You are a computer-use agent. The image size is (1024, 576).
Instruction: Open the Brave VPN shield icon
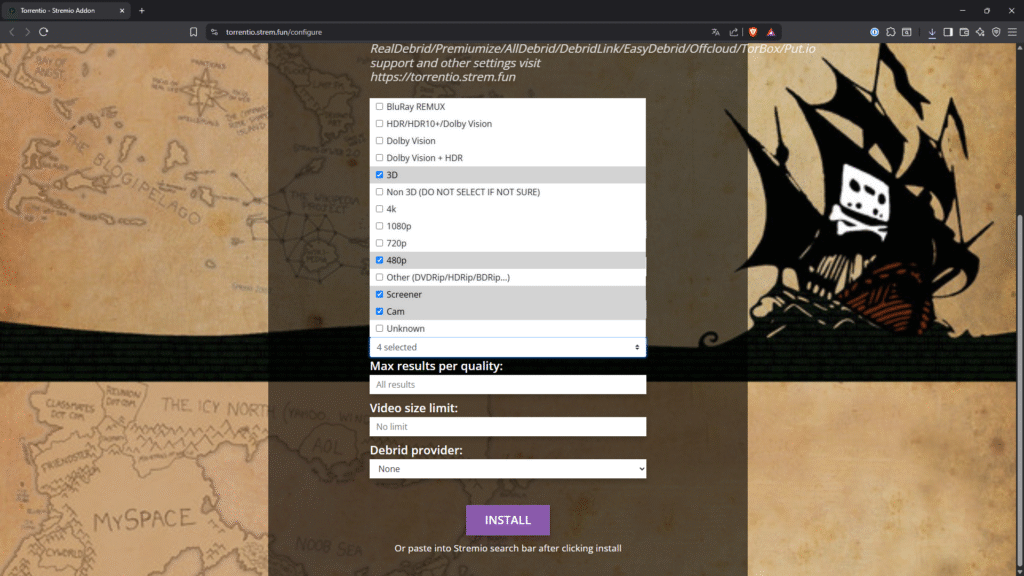997,32
